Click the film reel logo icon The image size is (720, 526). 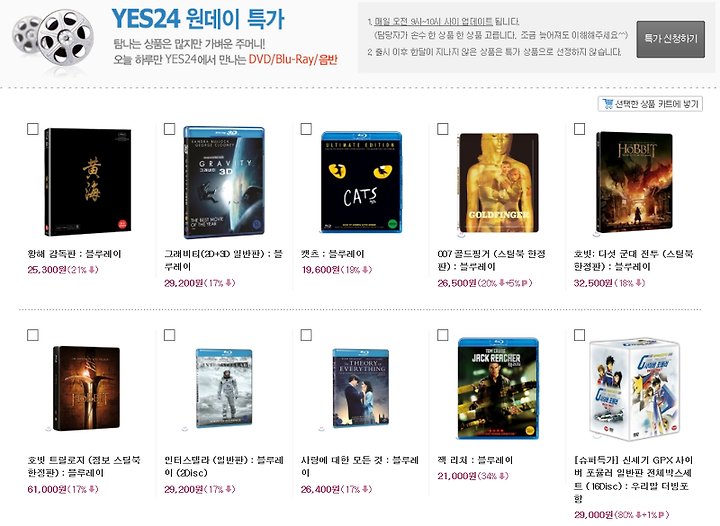53,39
